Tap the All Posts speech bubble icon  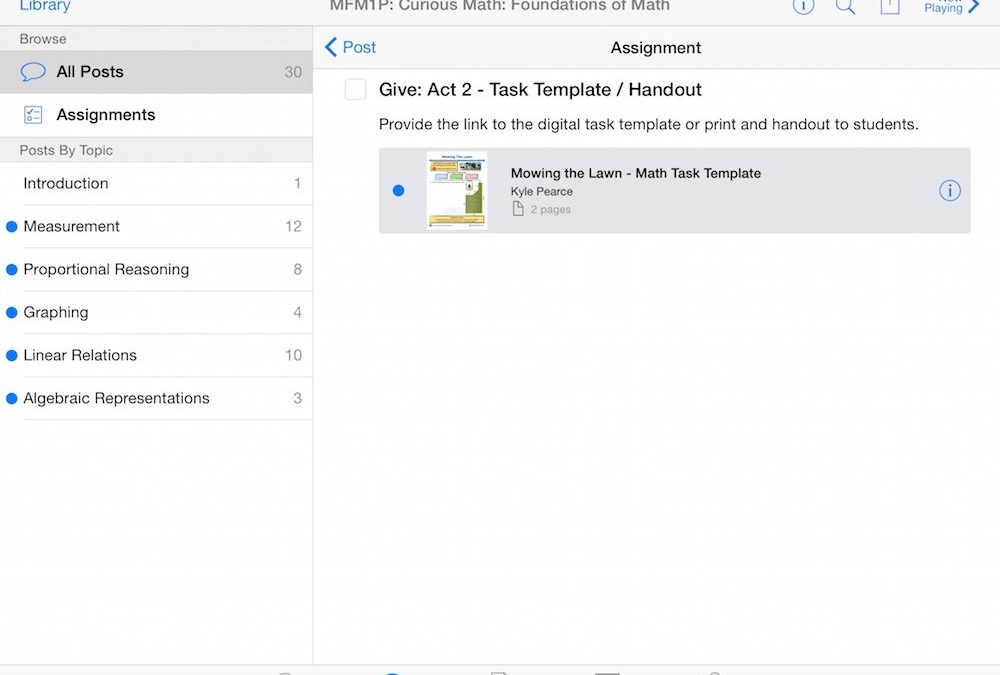tap(34, 72)
